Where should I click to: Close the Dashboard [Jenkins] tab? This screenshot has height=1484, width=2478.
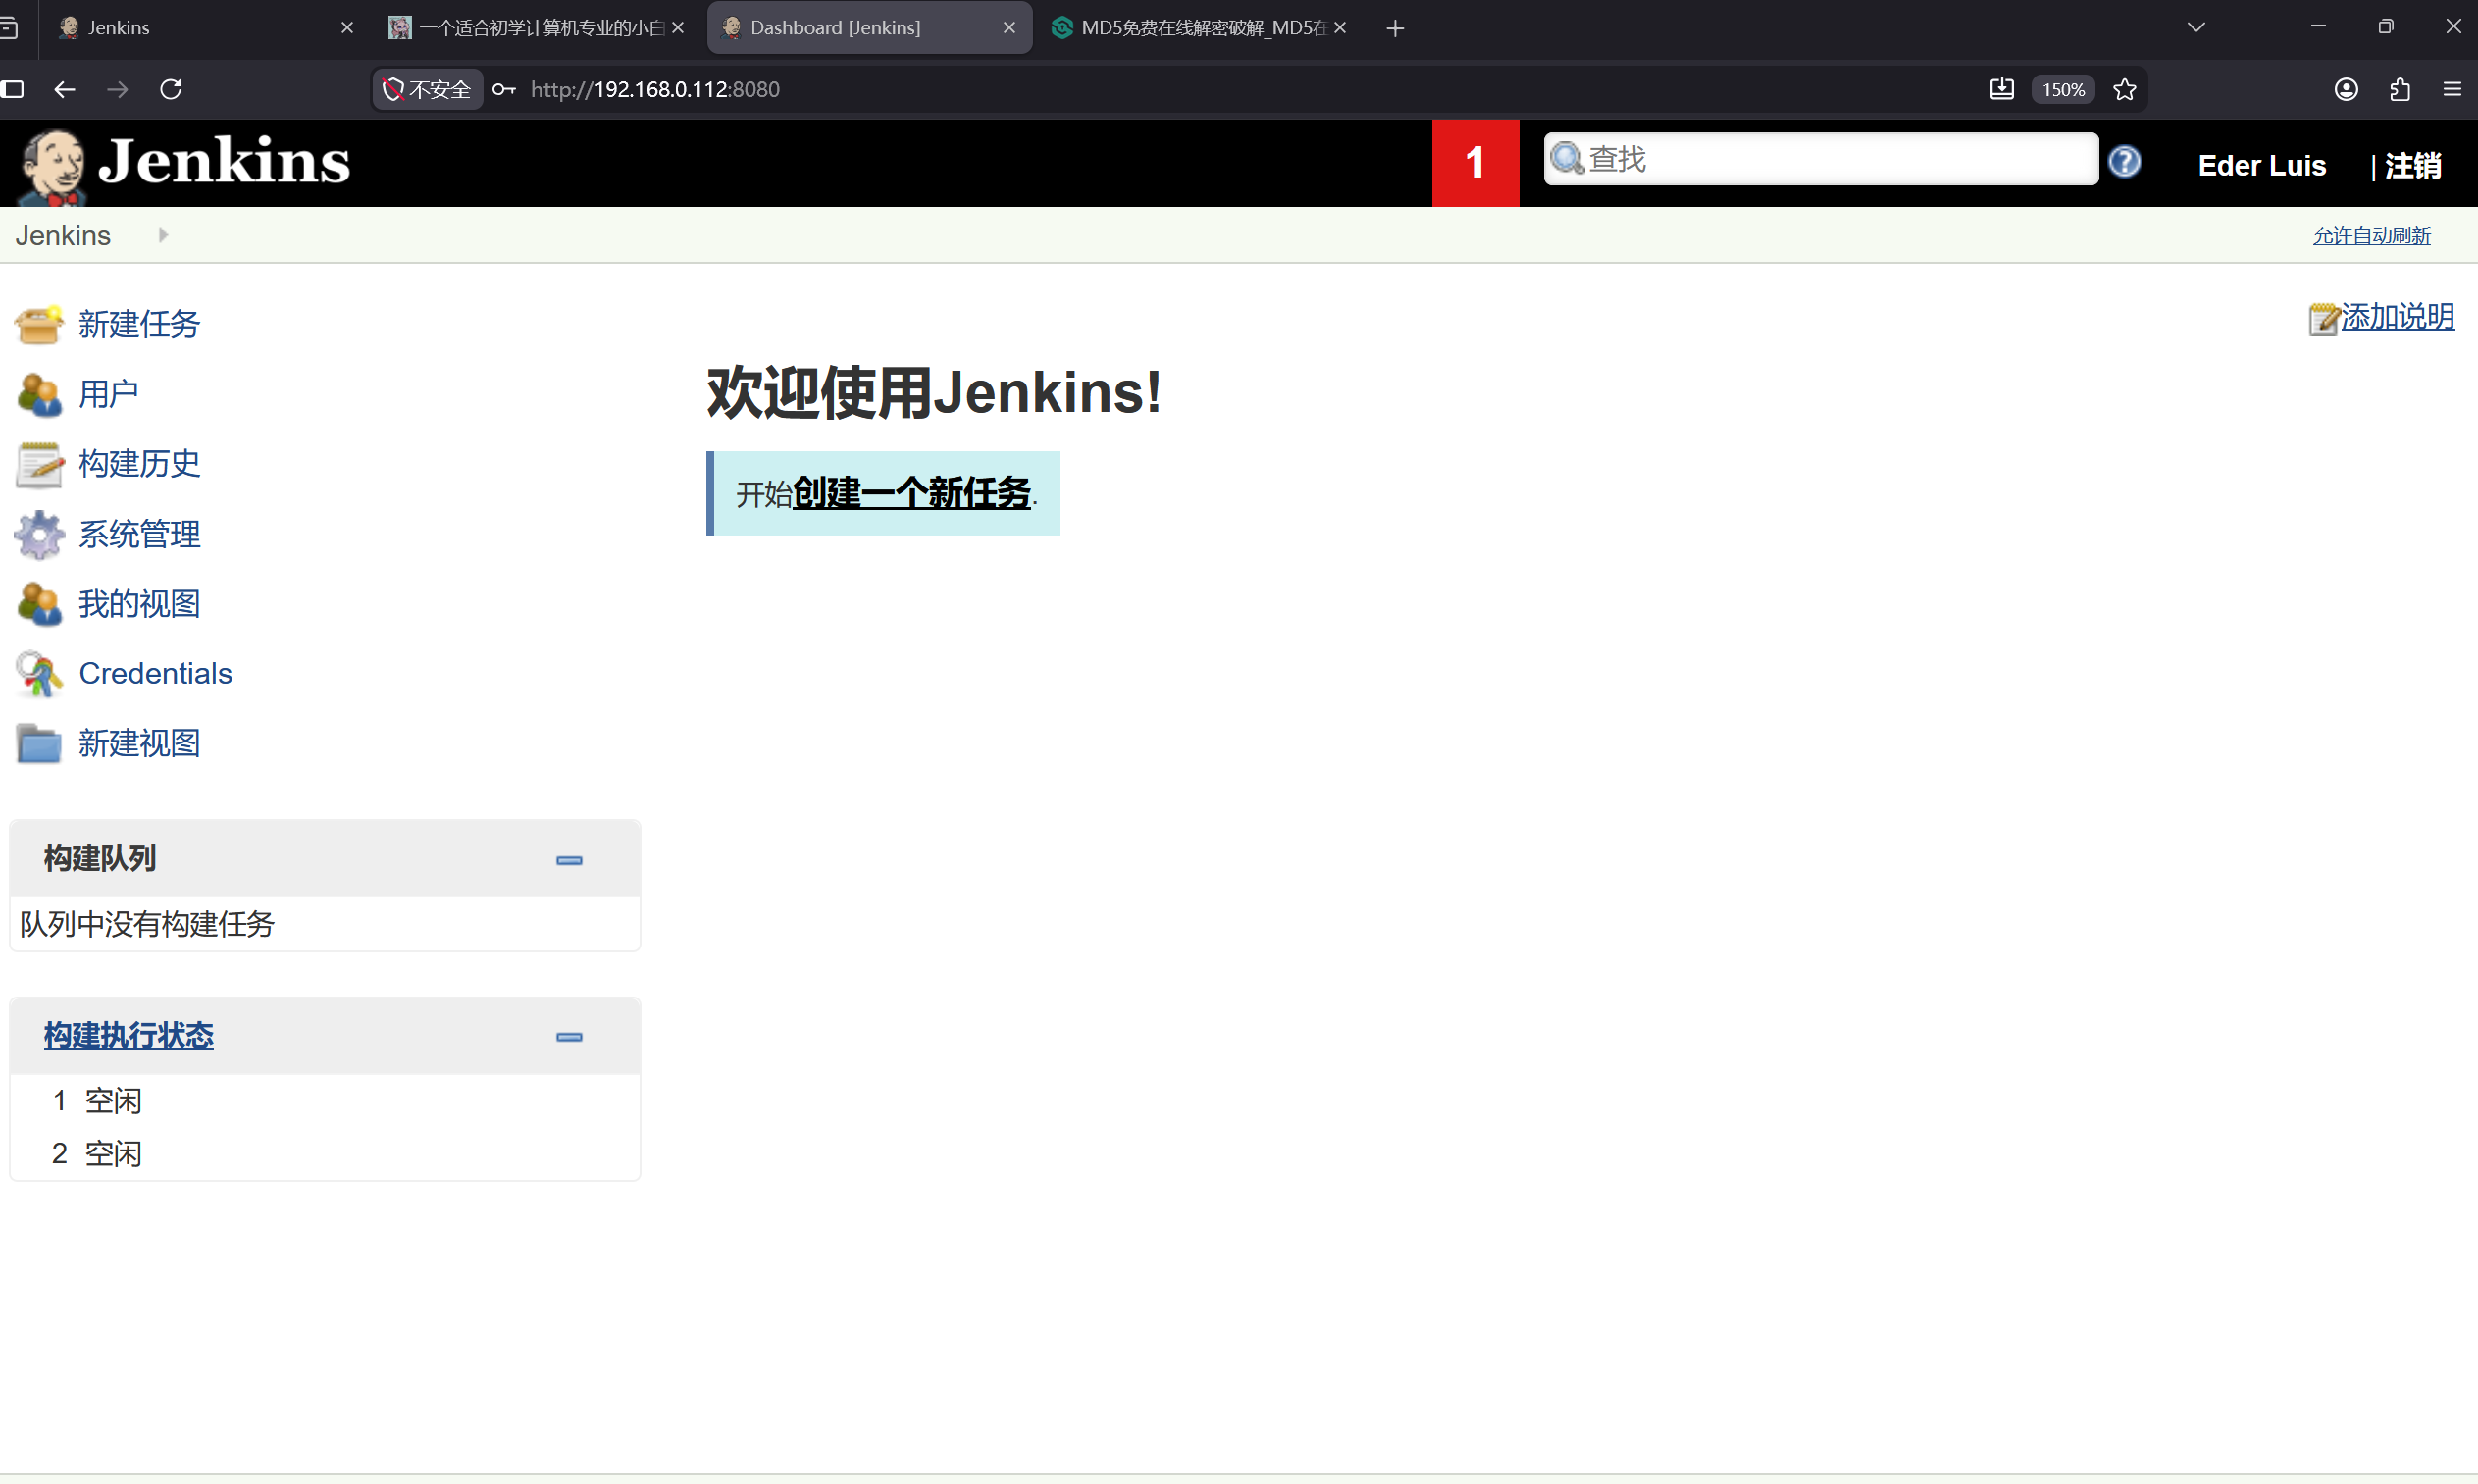point(1009,28)
